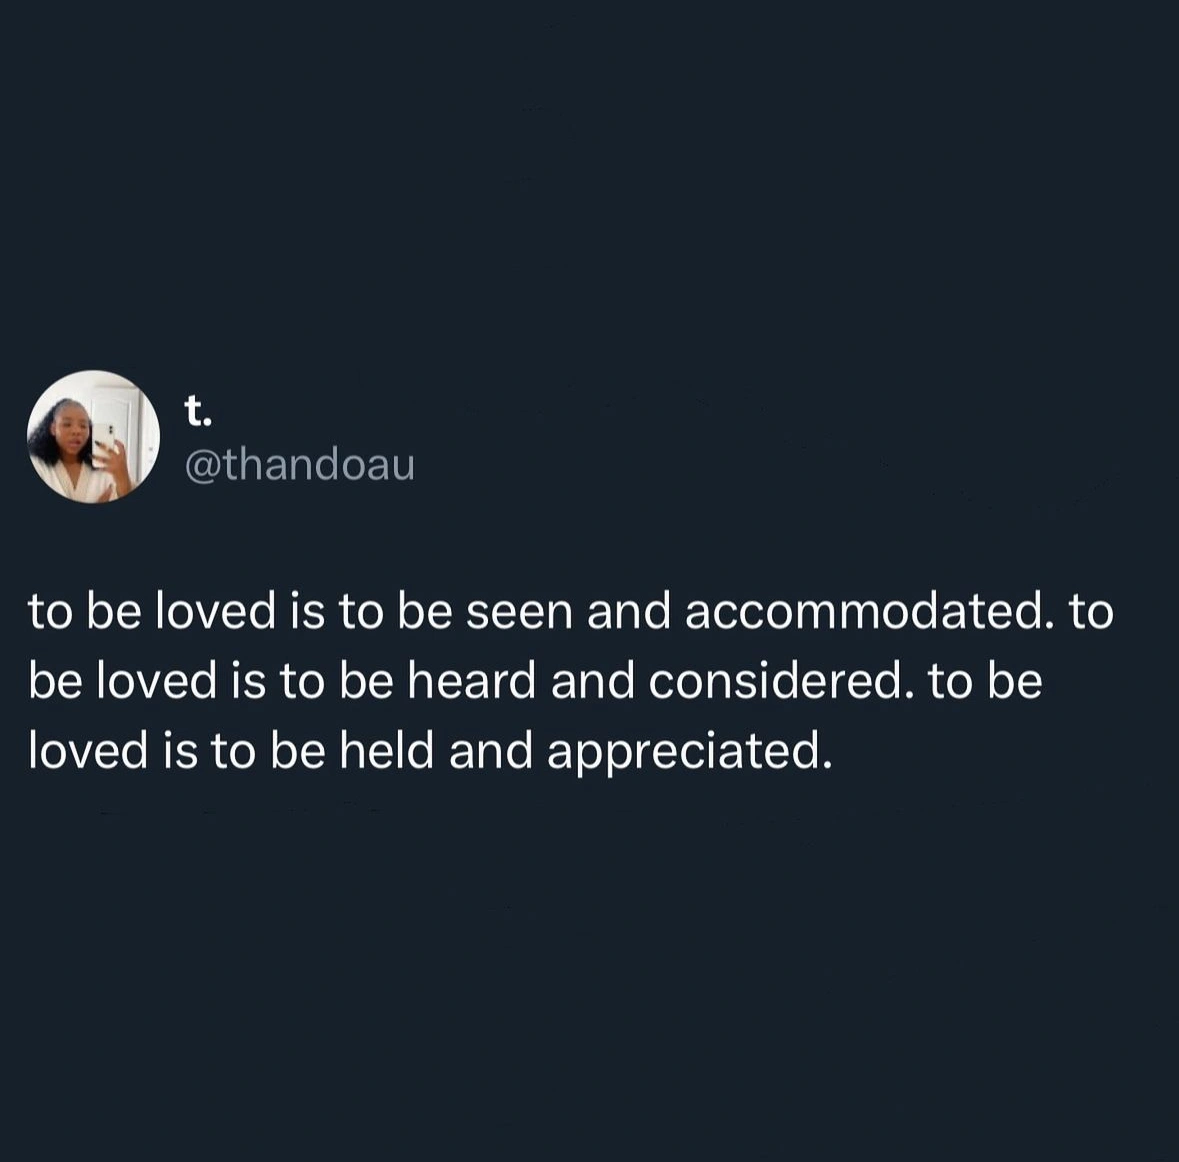
Task: Click the very first word of the tweet
Action: [x=50, y=611]
